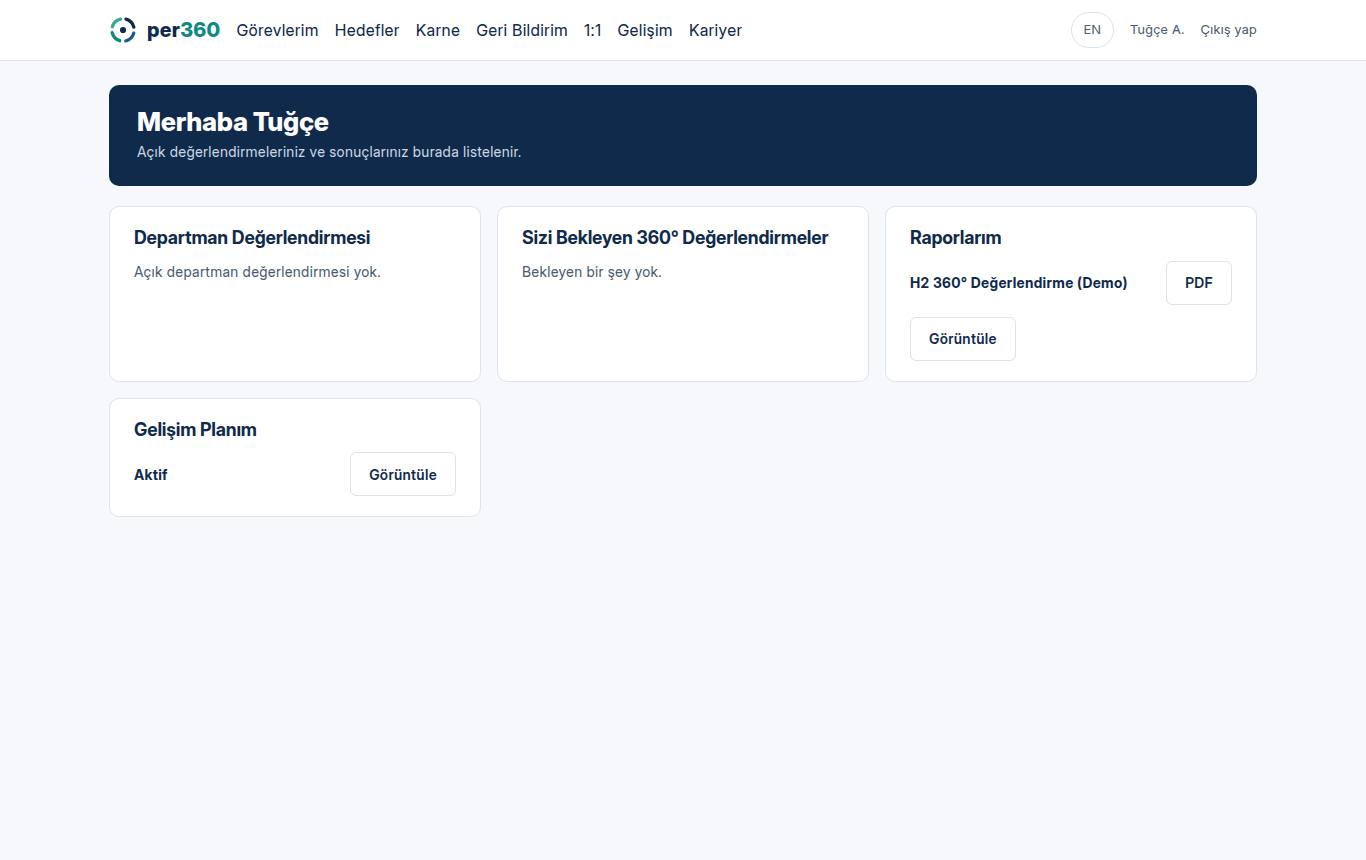The image size is (1366, 860).
Task: Download the H2 360° report PDF
Action: (x=1199, y=283)
